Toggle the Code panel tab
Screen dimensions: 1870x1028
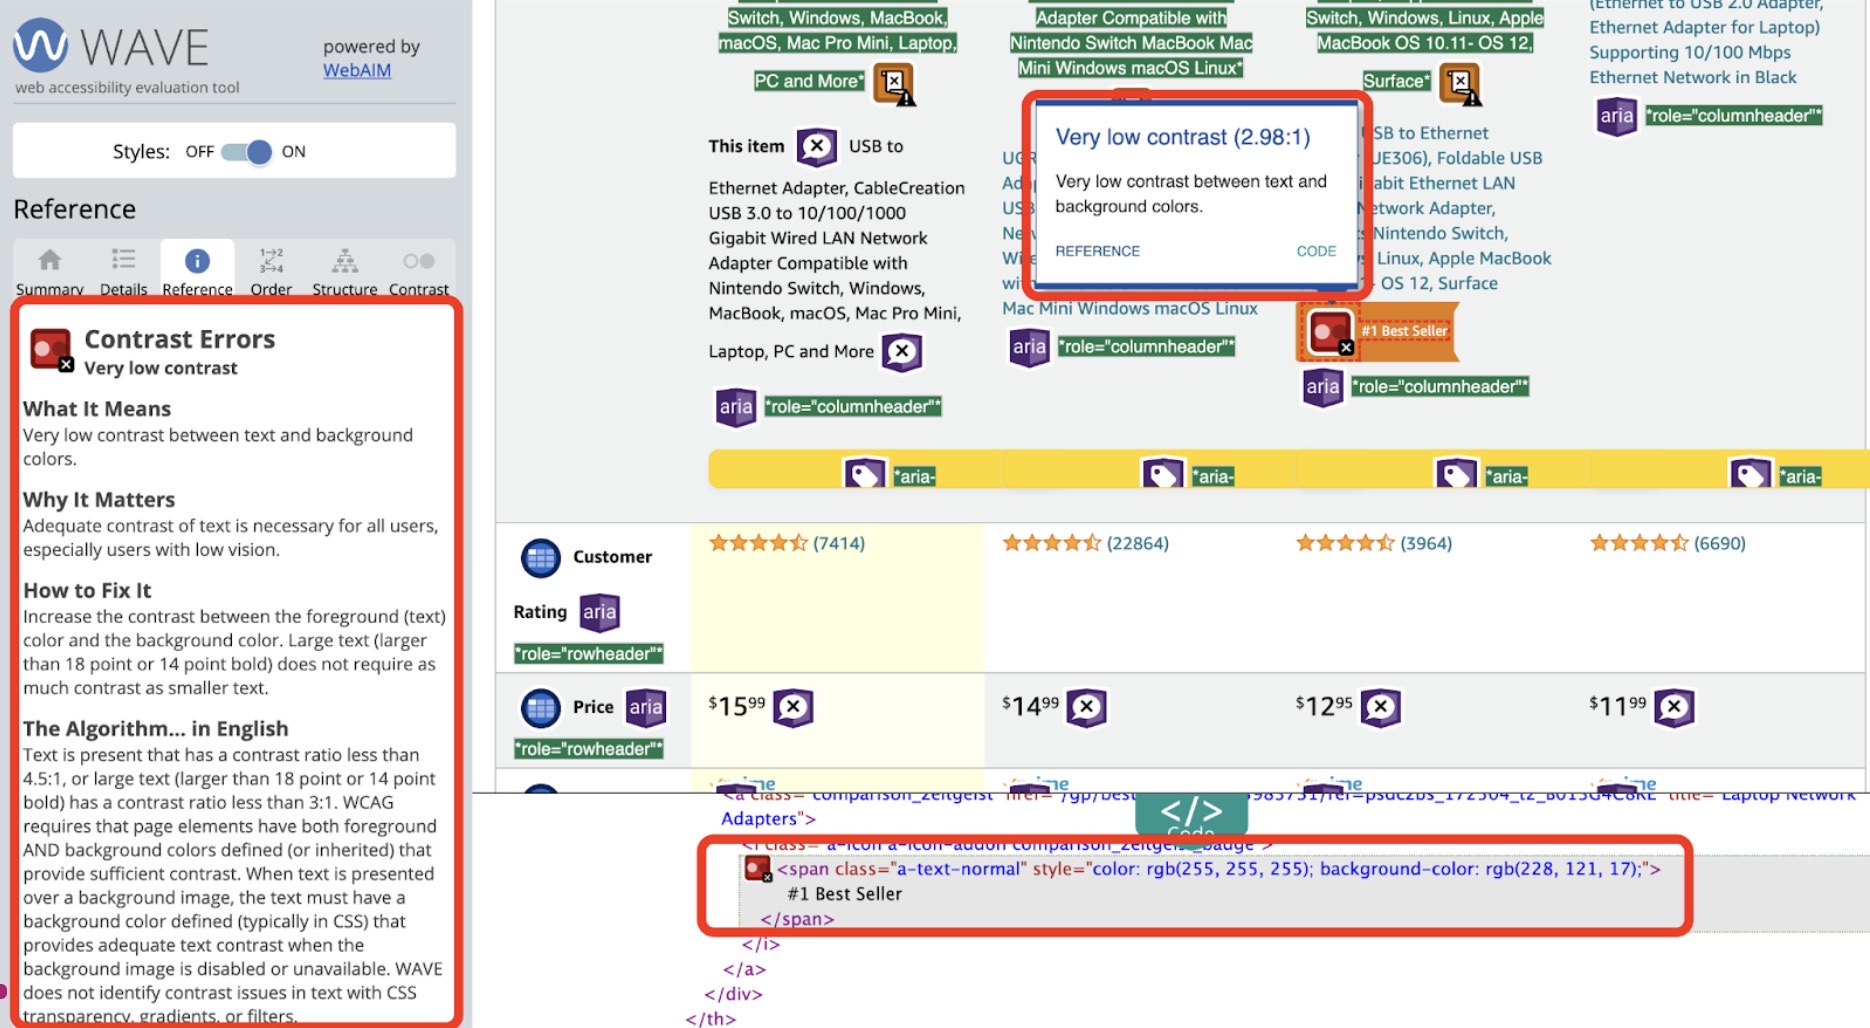click(1191, 813)
